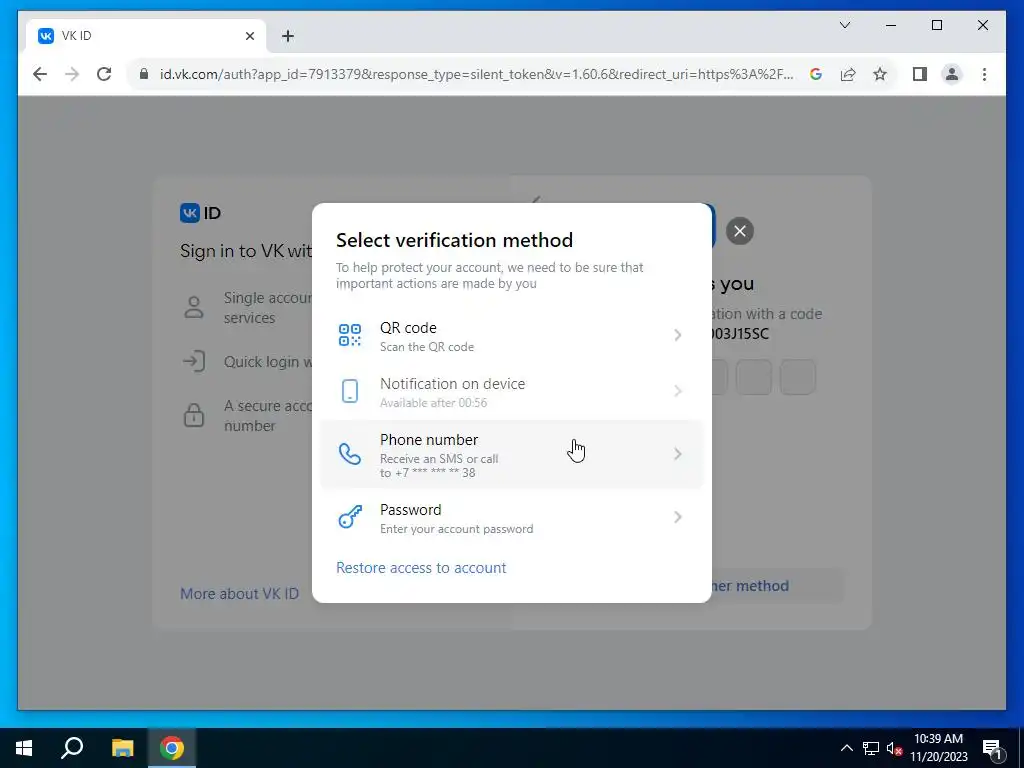
Task: Select QR code verification method
Action: (x=511, y=336)
